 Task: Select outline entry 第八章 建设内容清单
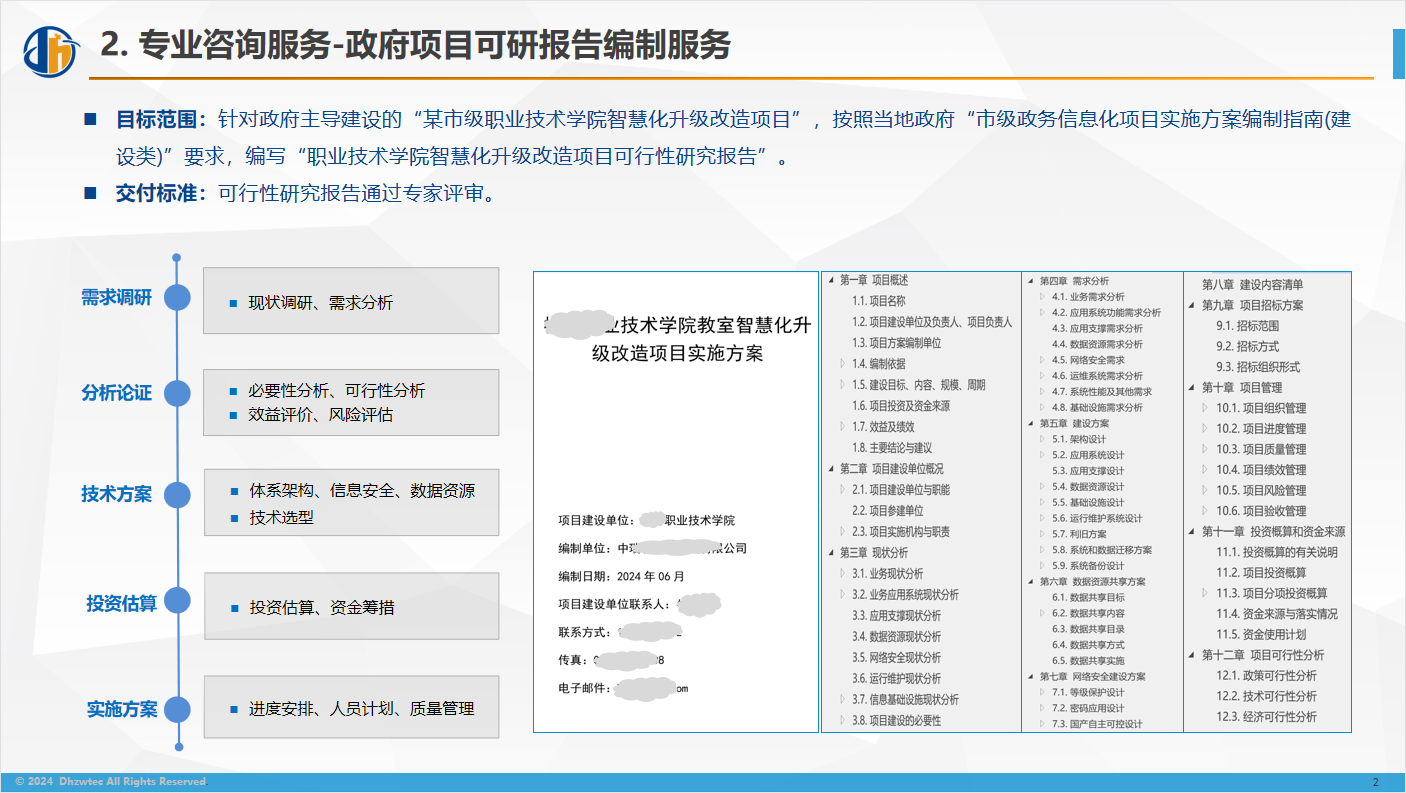[x=1252, y=285]
